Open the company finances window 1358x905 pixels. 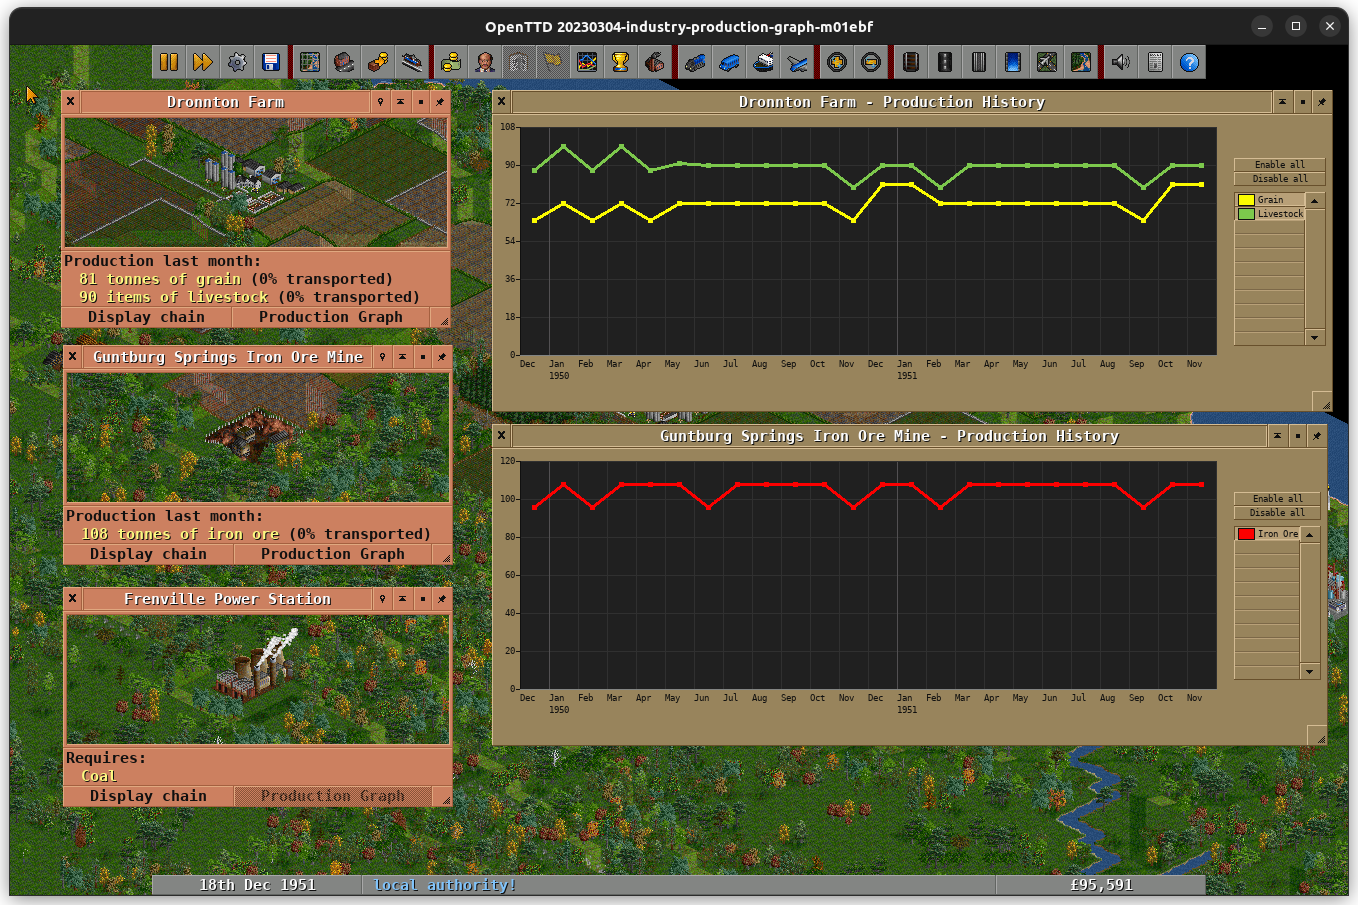tap(450, 61)
